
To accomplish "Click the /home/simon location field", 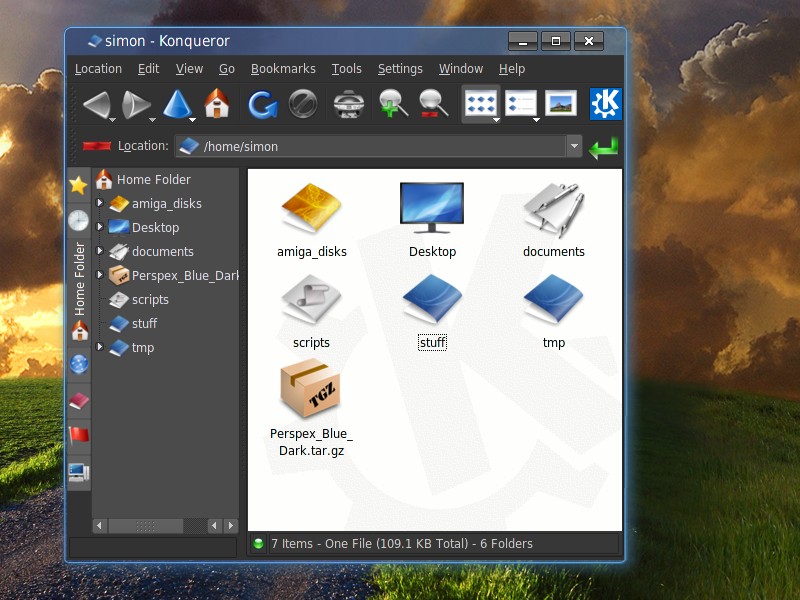I will click(x=371, y=146).
